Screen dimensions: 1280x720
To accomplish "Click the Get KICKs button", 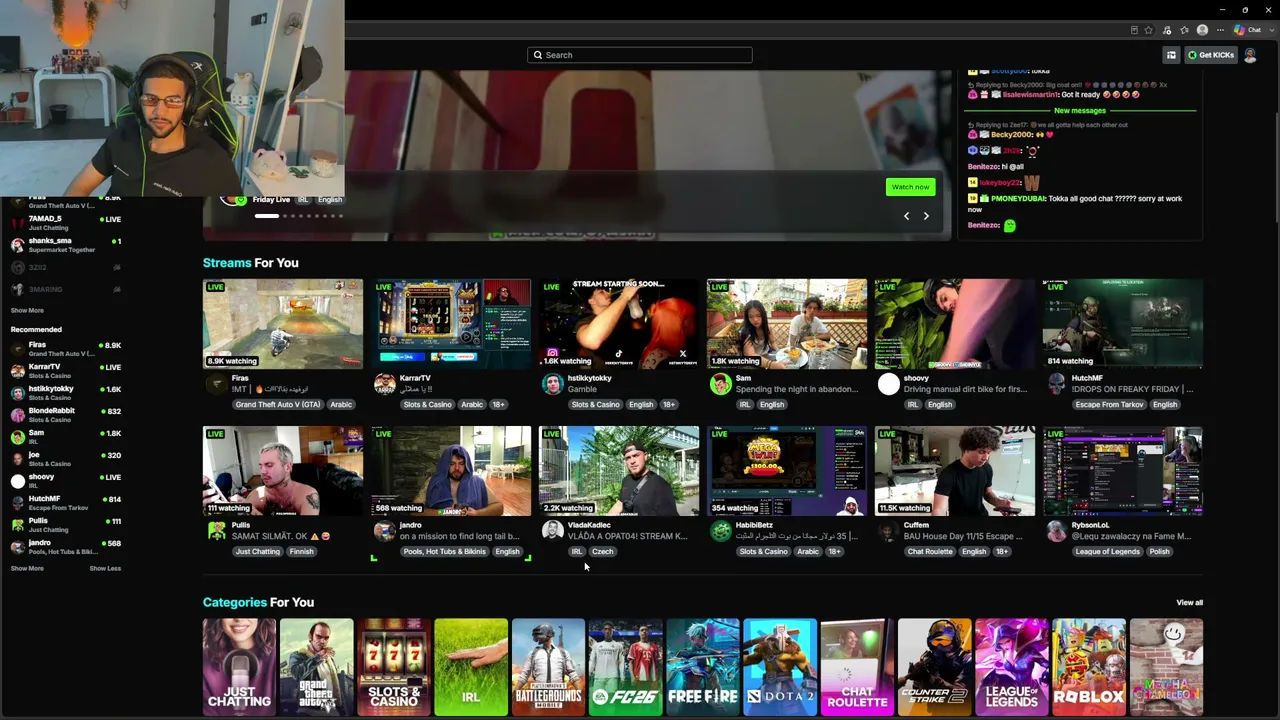I will click(1211, 55).
